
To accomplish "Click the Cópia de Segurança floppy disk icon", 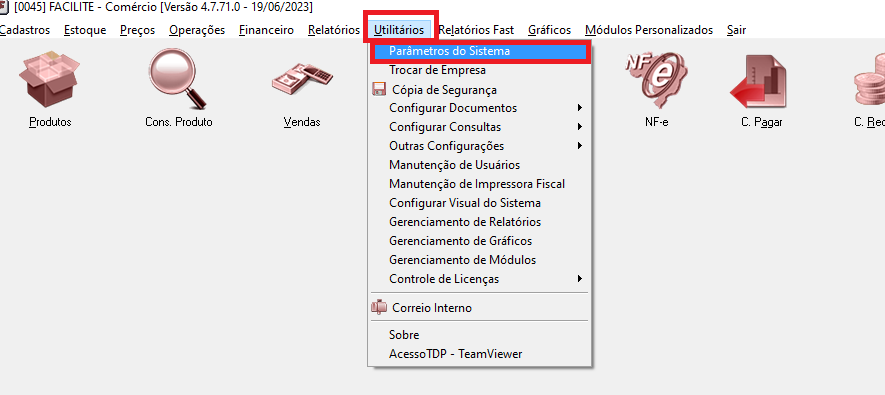I will click(379, 89).
